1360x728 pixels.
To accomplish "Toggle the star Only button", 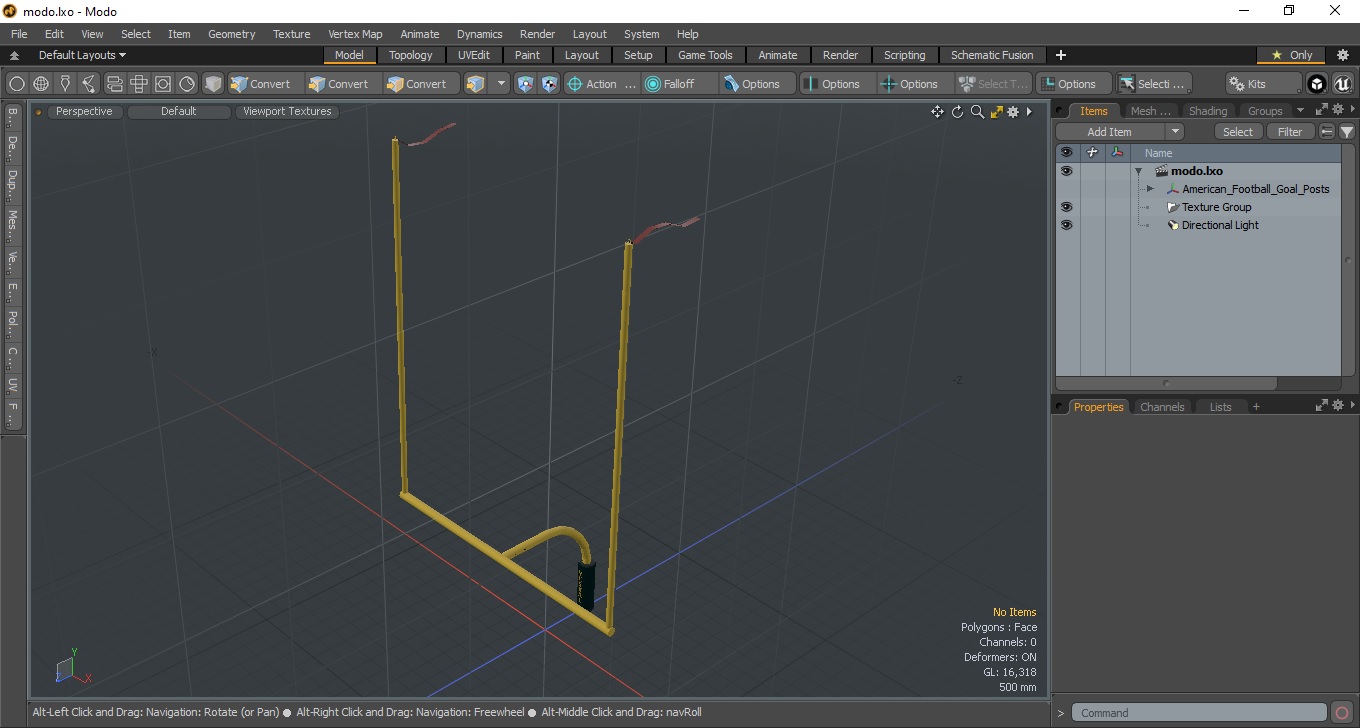I will (1291, 55).
